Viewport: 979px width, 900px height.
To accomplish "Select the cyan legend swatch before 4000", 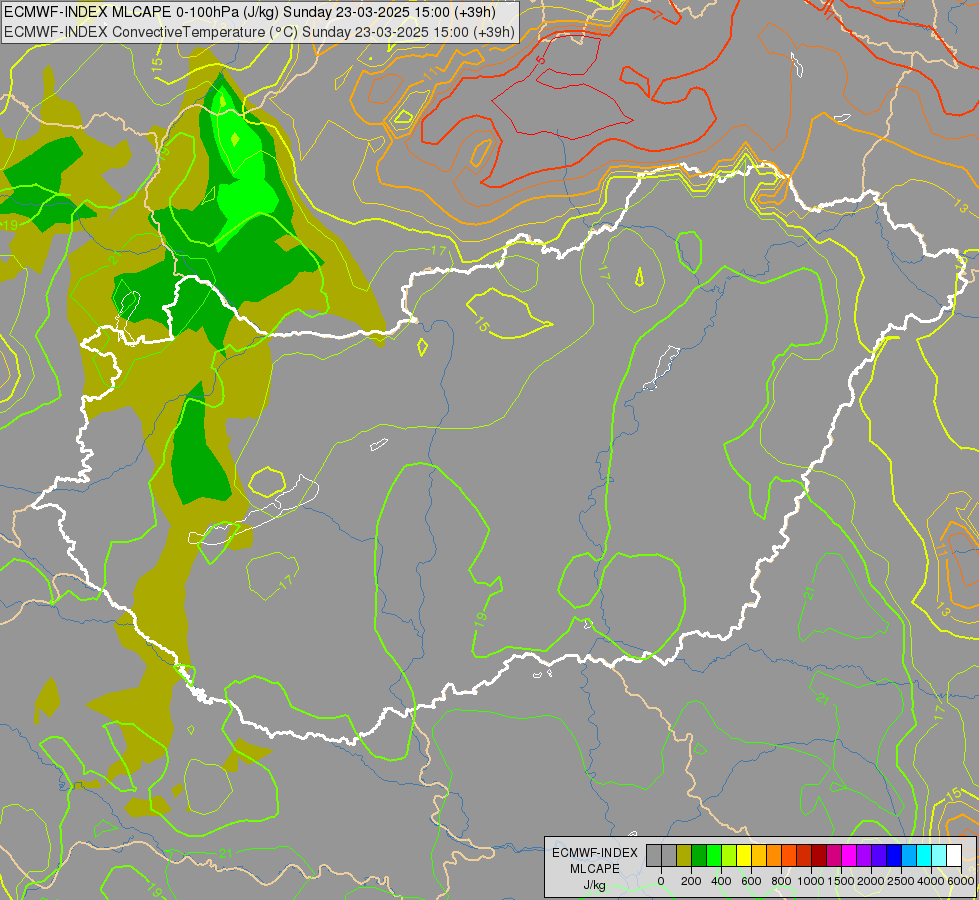I will pos(924,855).
